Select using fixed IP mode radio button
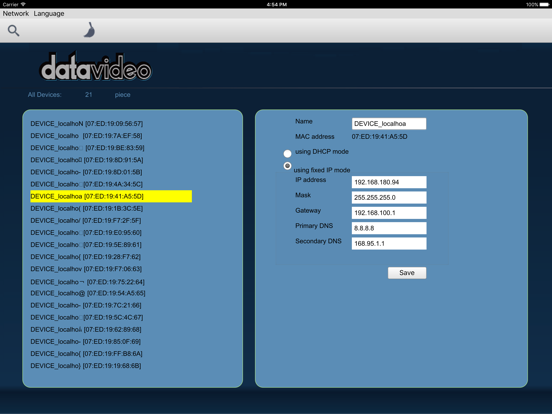This screenshot has height=414, width=552. [x=287, y=165]
